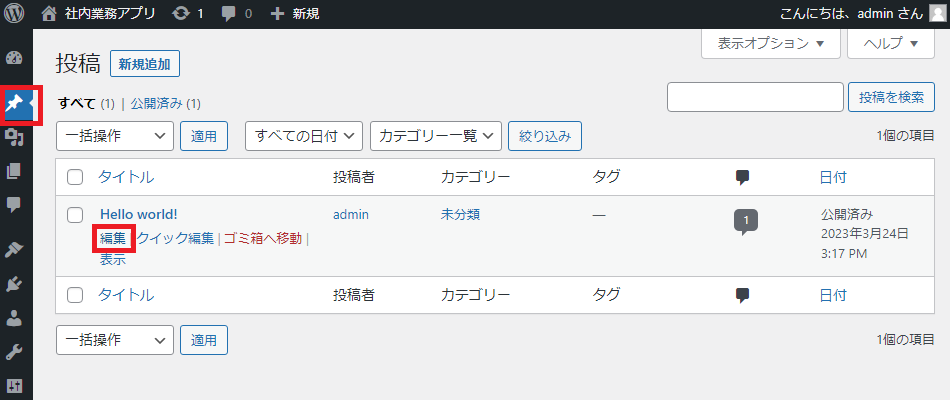Tick the select-all checkbox in table footer

point(75,295)
